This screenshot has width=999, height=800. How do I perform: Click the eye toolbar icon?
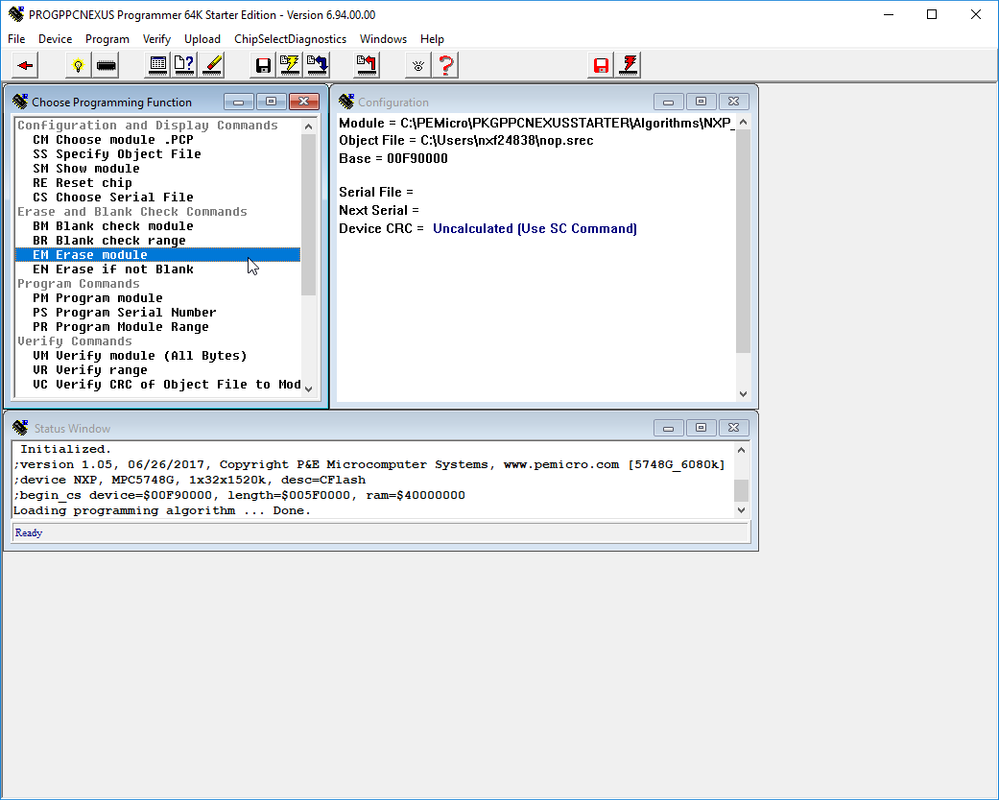pos(418,65)
